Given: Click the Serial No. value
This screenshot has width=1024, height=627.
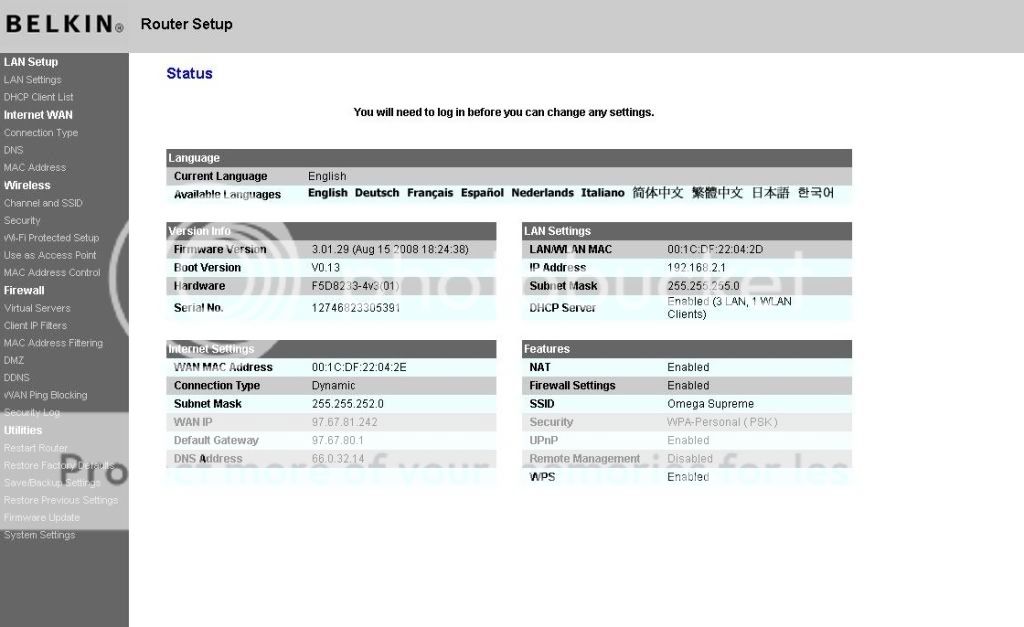Looking at the screenshot, I should tap(356, 308).
